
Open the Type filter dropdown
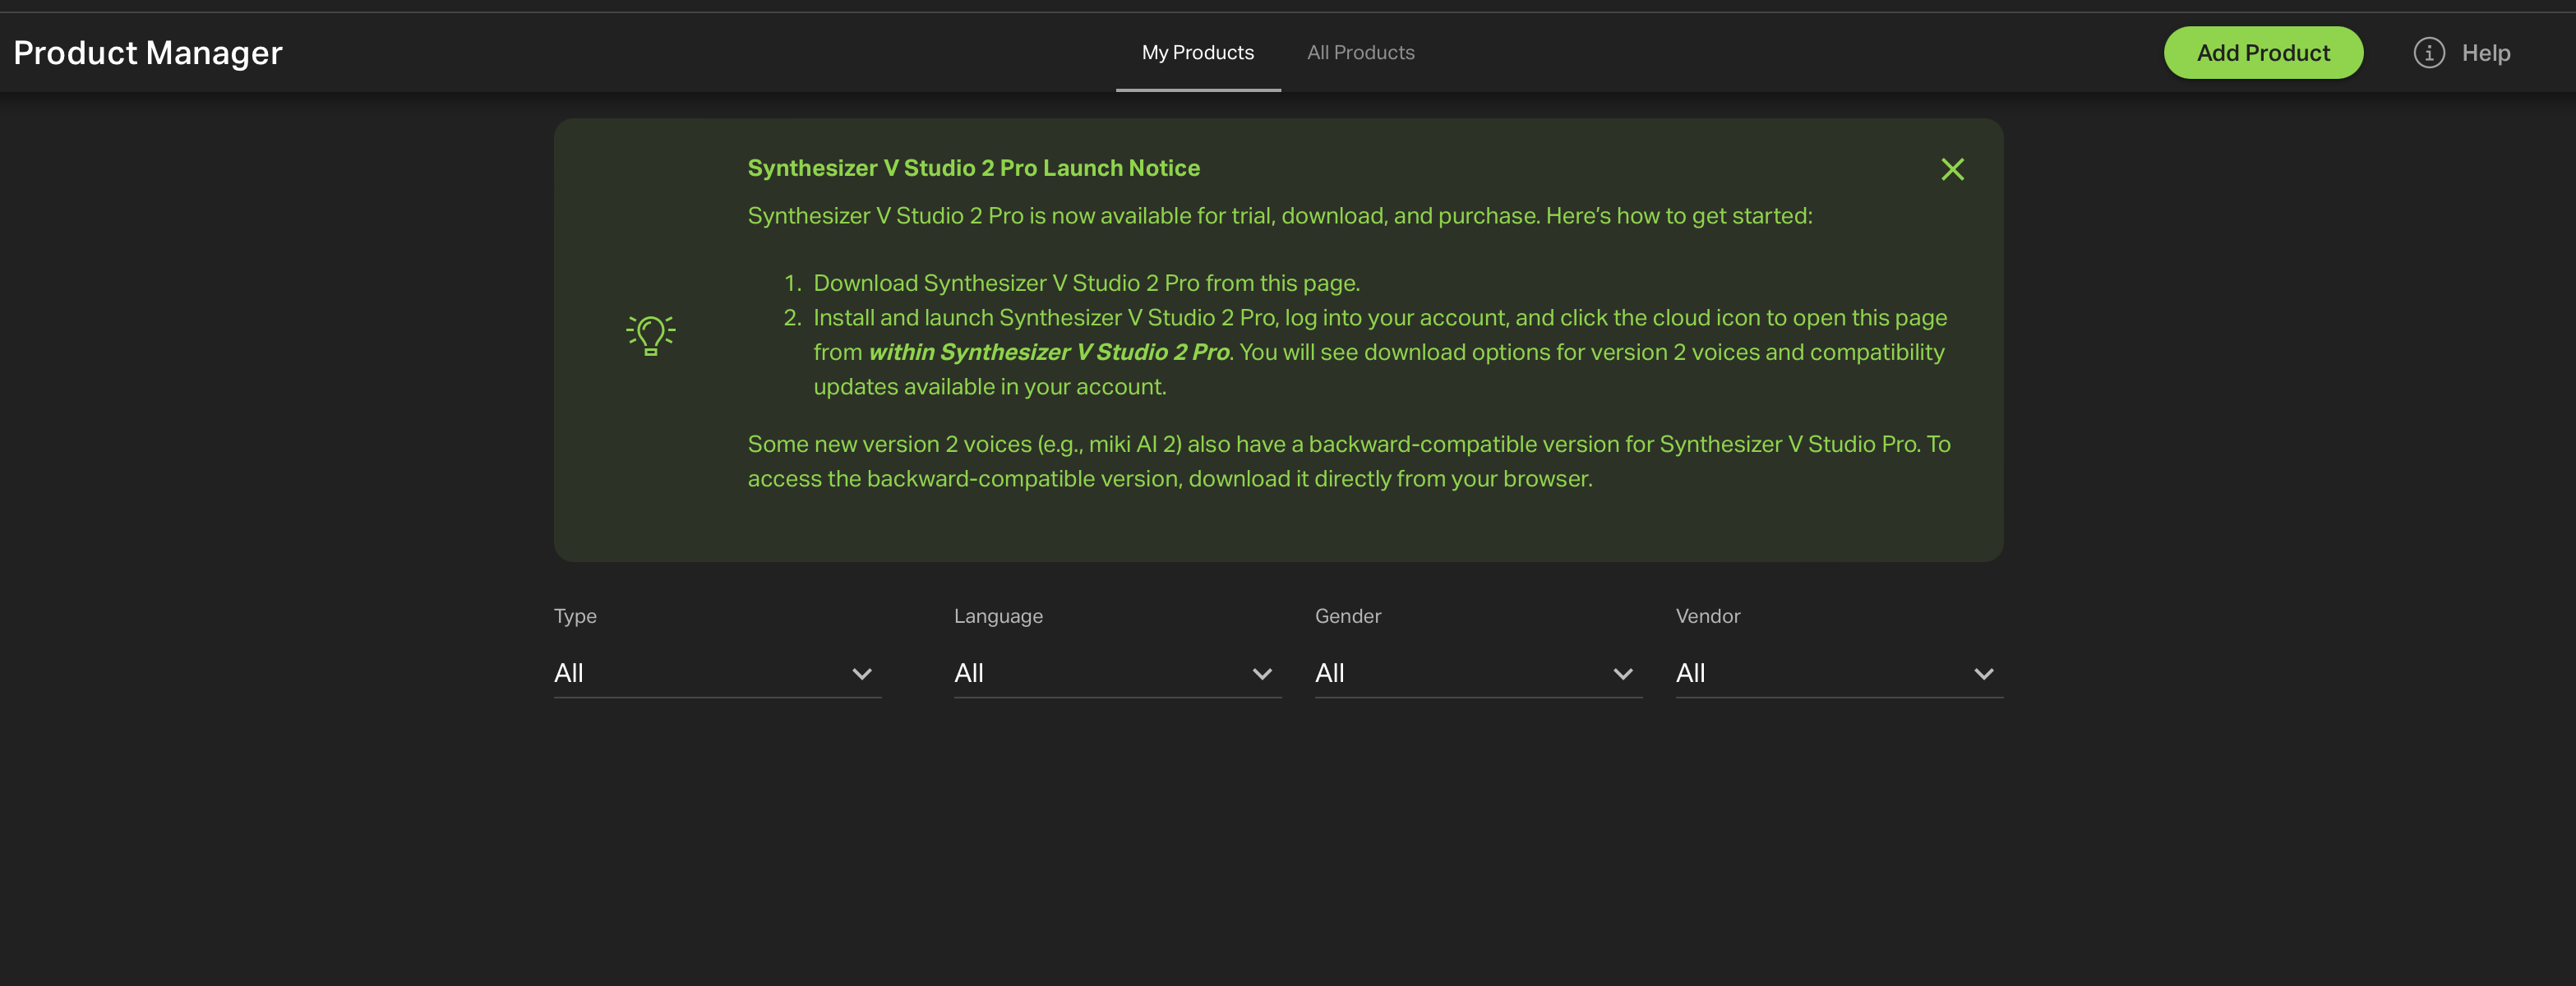coord(717,673)
